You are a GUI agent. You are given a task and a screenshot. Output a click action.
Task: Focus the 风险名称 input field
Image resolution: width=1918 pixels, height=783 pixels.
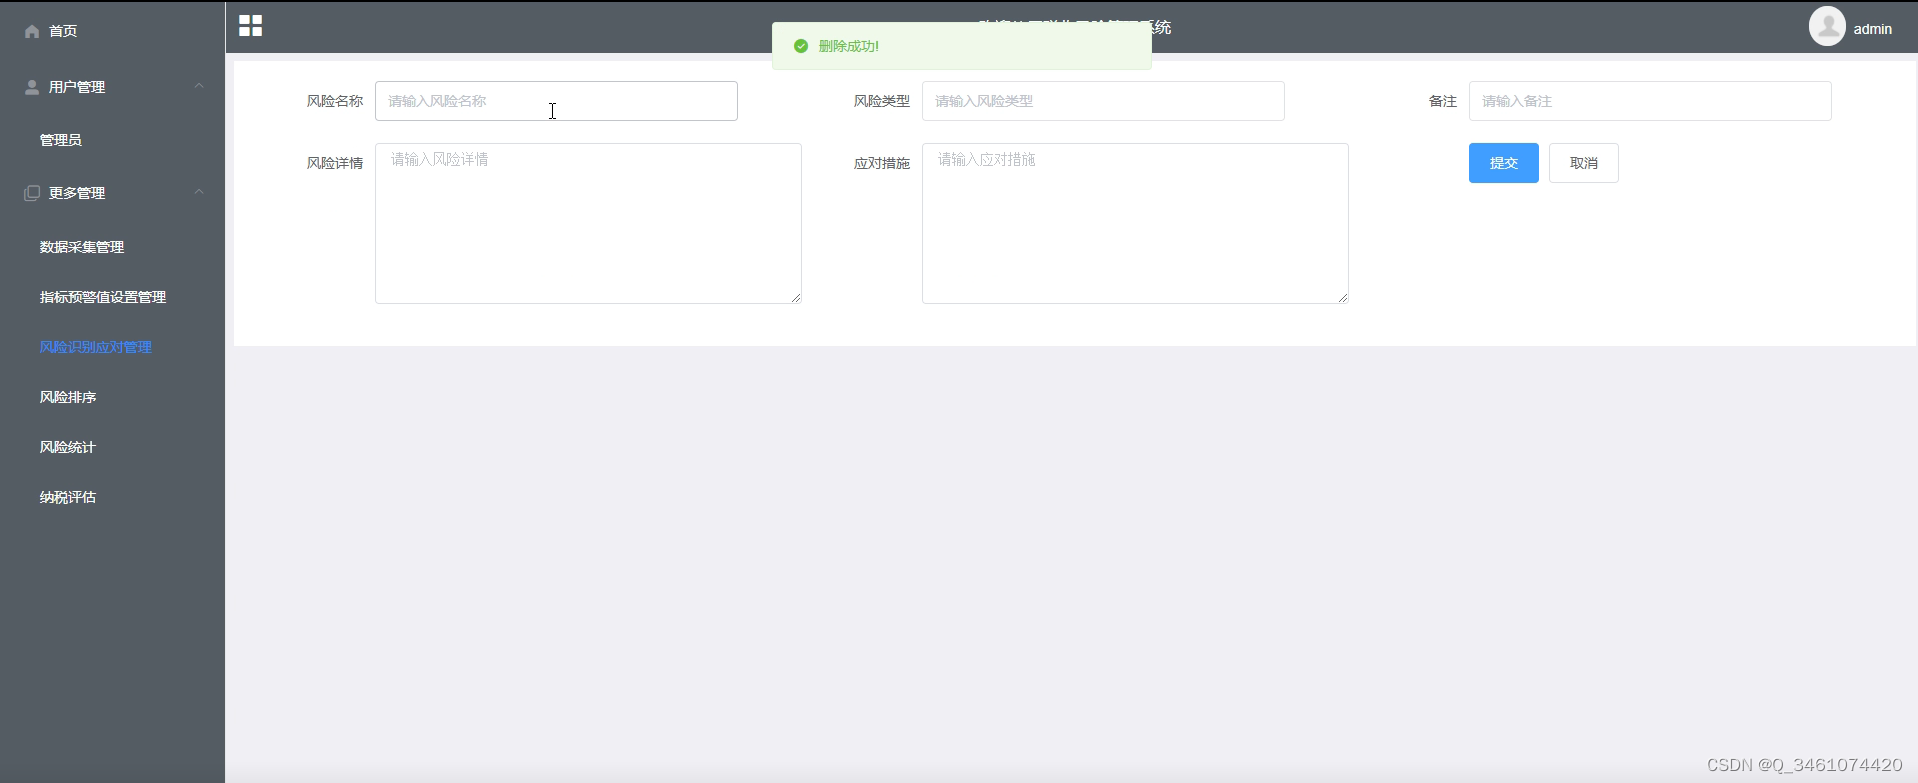tap(556, 101)
